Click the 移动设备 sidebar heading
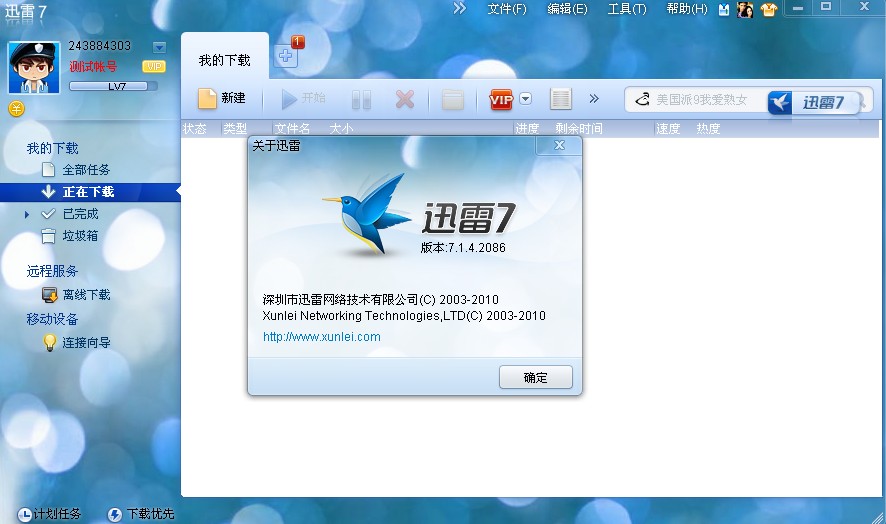 52,319
